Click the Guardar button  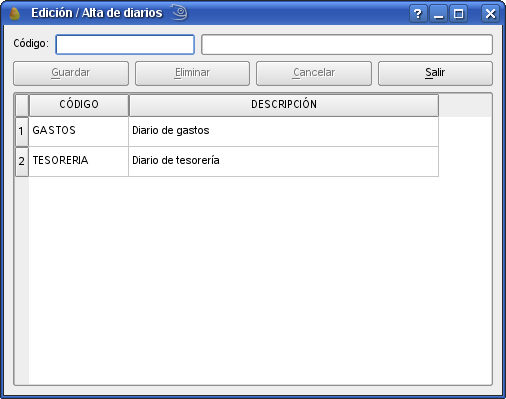pos(71,73)
